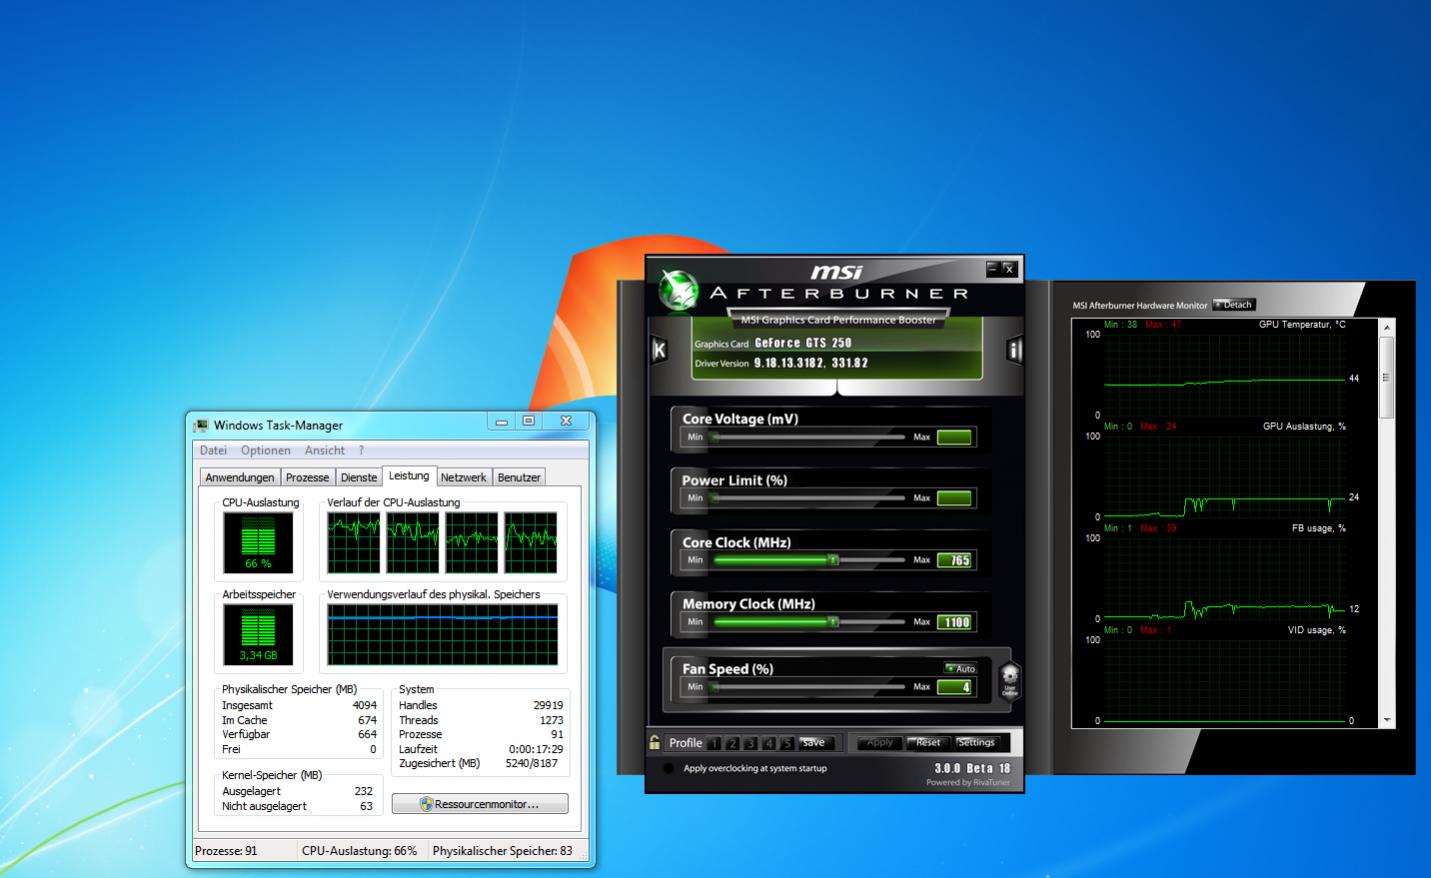Viewport: 1431px width, 878px height.
Task: Click 'Prozesse: 91' in the status bar
Action: click(226, 851)
